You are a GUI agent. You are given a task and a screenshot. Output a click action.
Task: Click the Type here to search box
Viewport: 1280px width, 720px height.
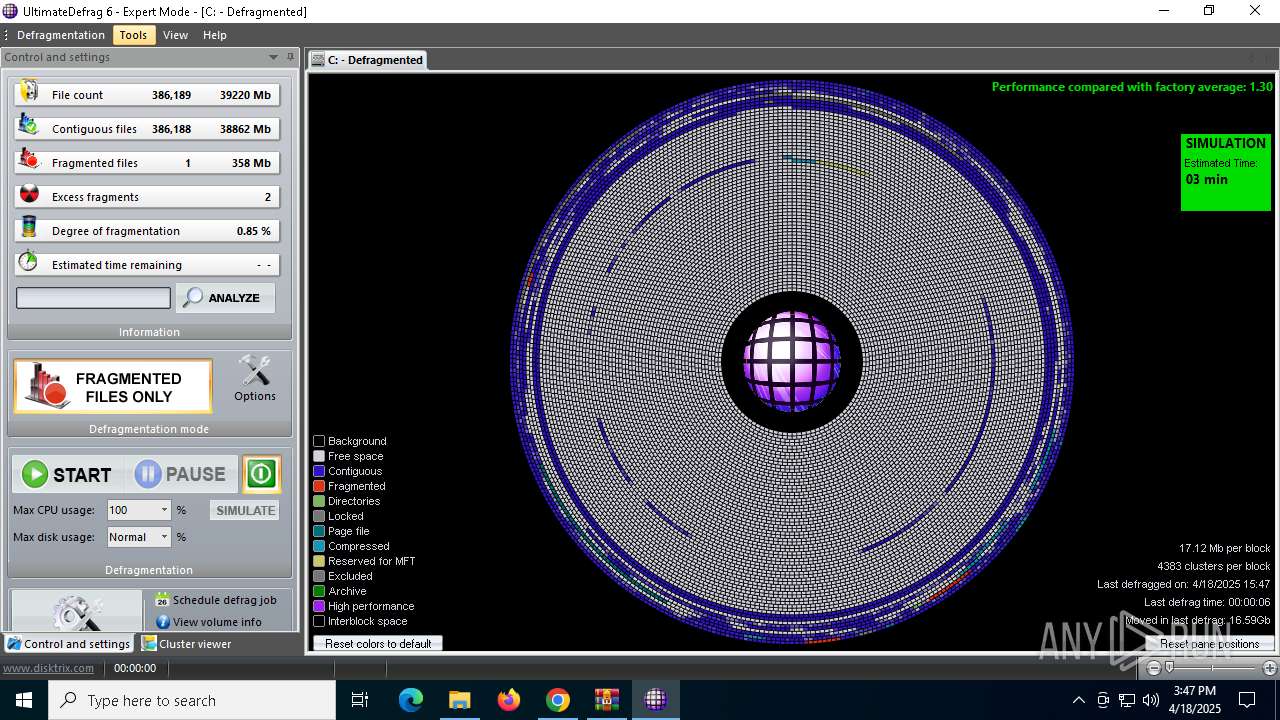(x=192, y=700)
